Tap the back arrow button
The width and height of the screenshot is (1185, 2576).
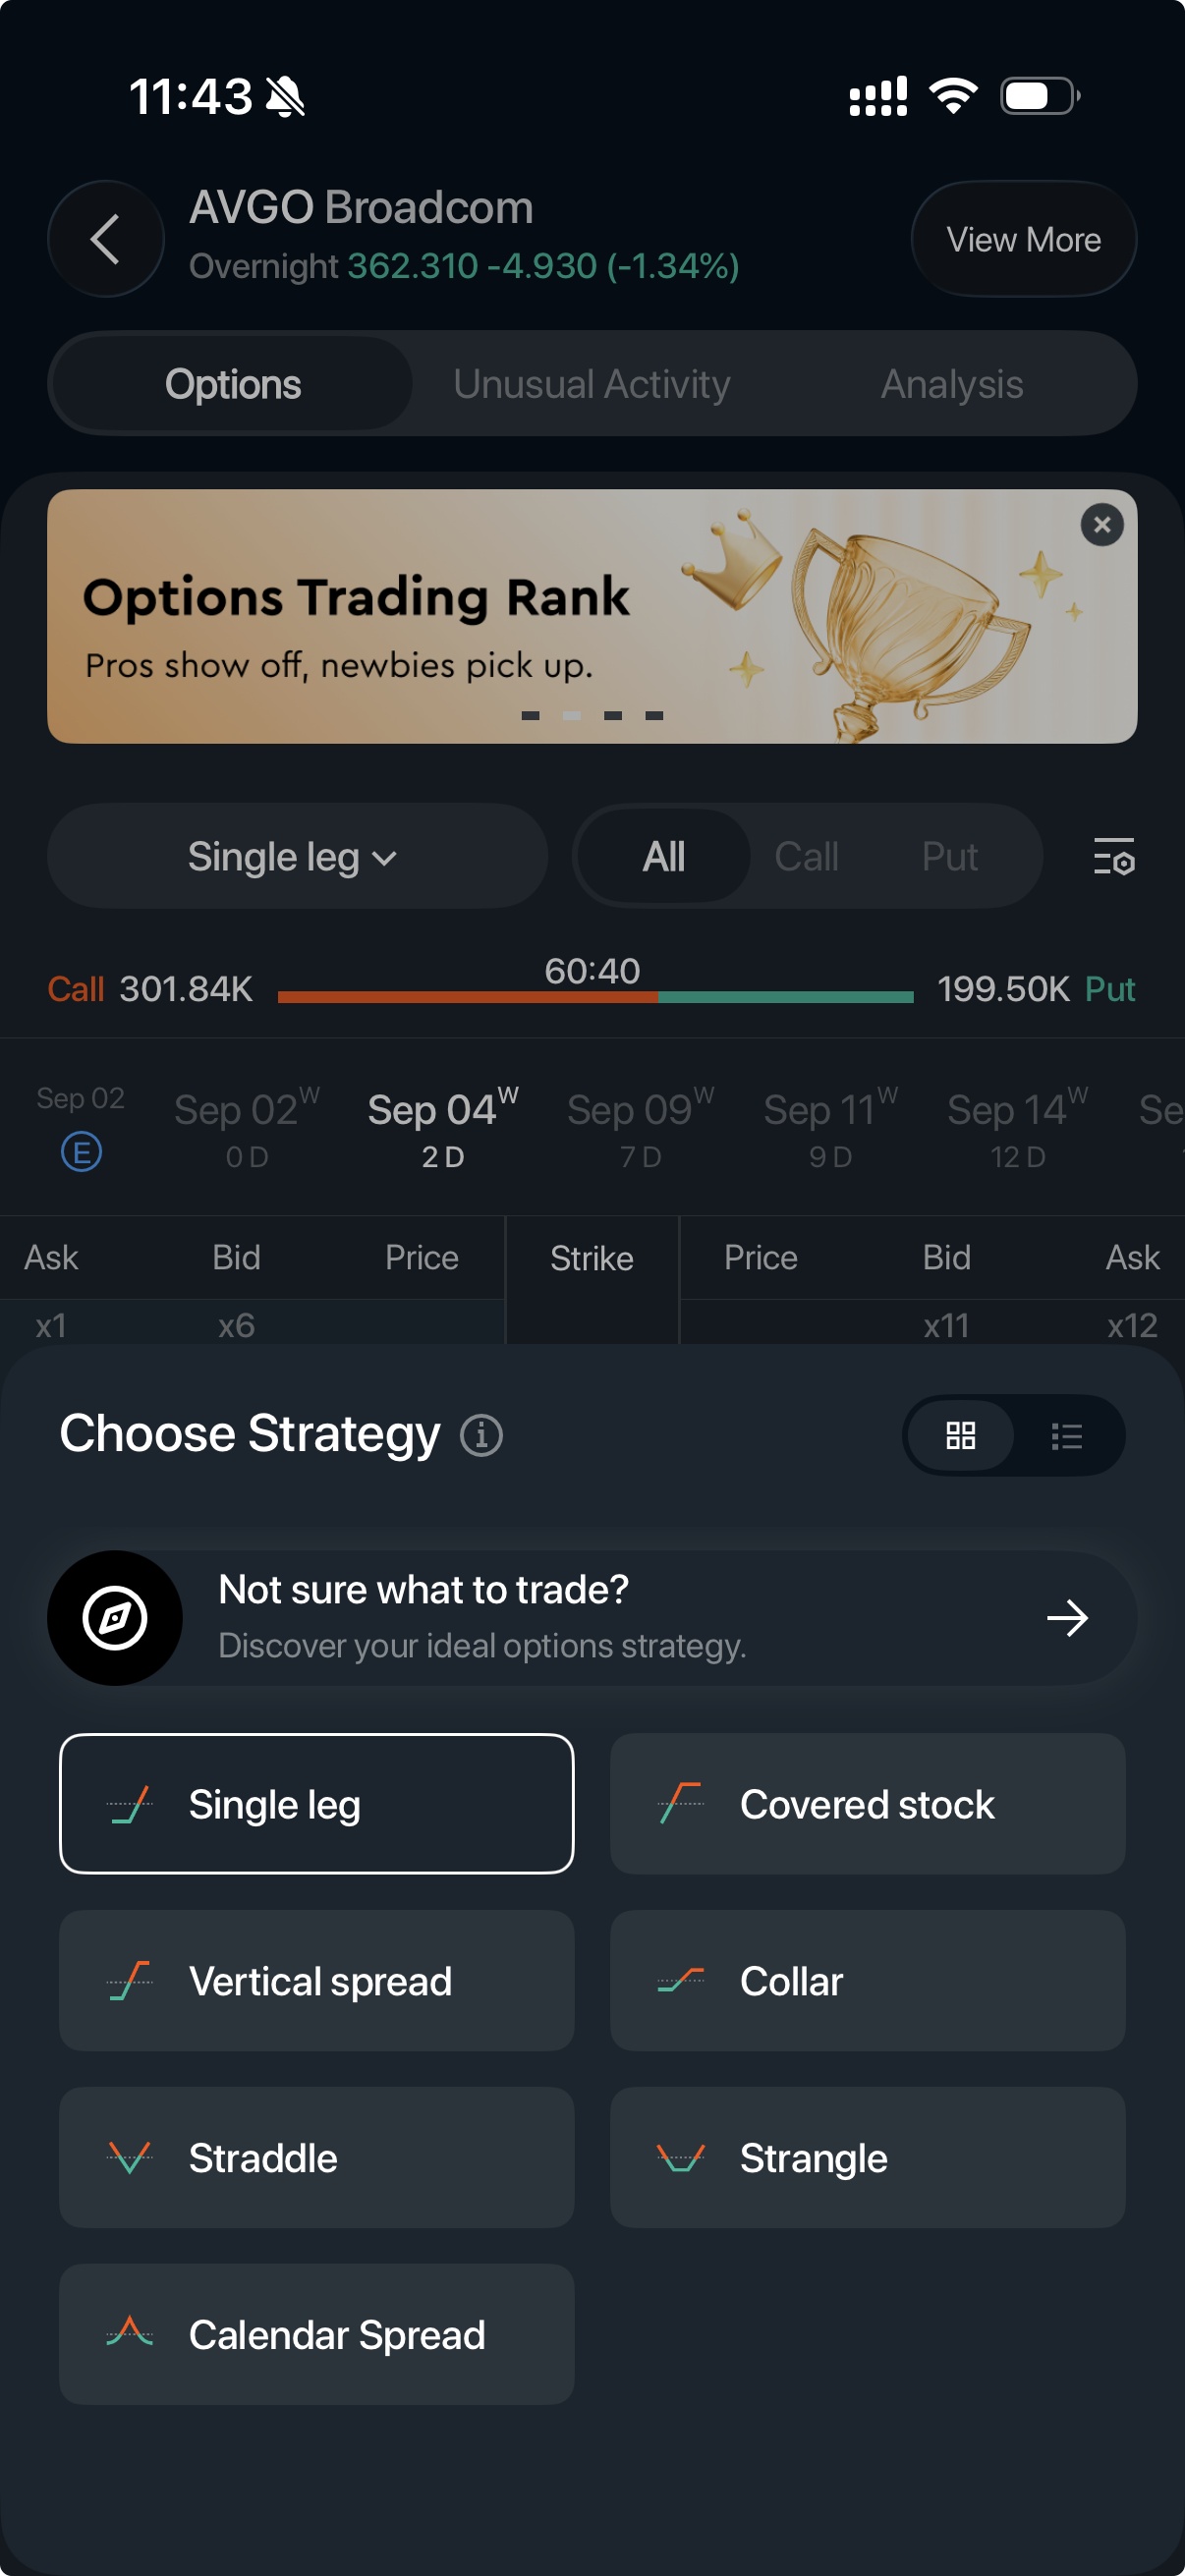click(x=106, y=239)
